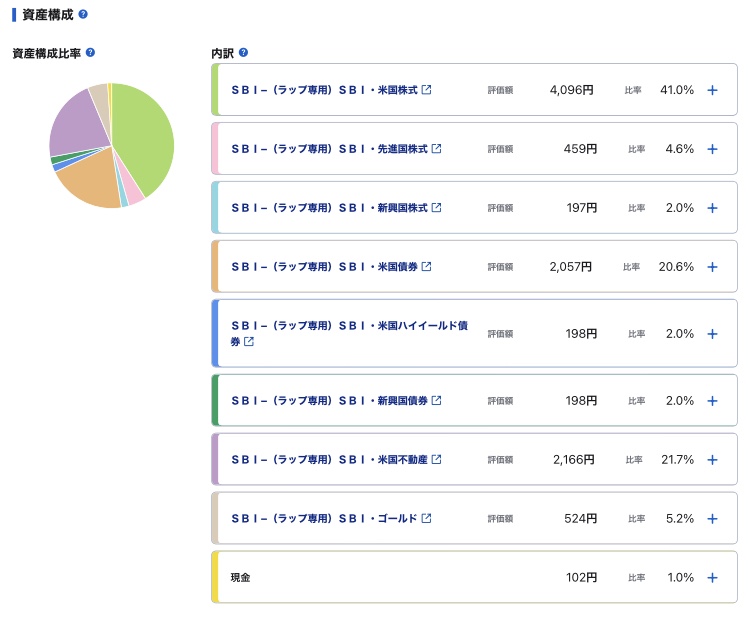Click the 現金 row label
750x627 pixels.
pyautogui.click(x=240, y=577)
